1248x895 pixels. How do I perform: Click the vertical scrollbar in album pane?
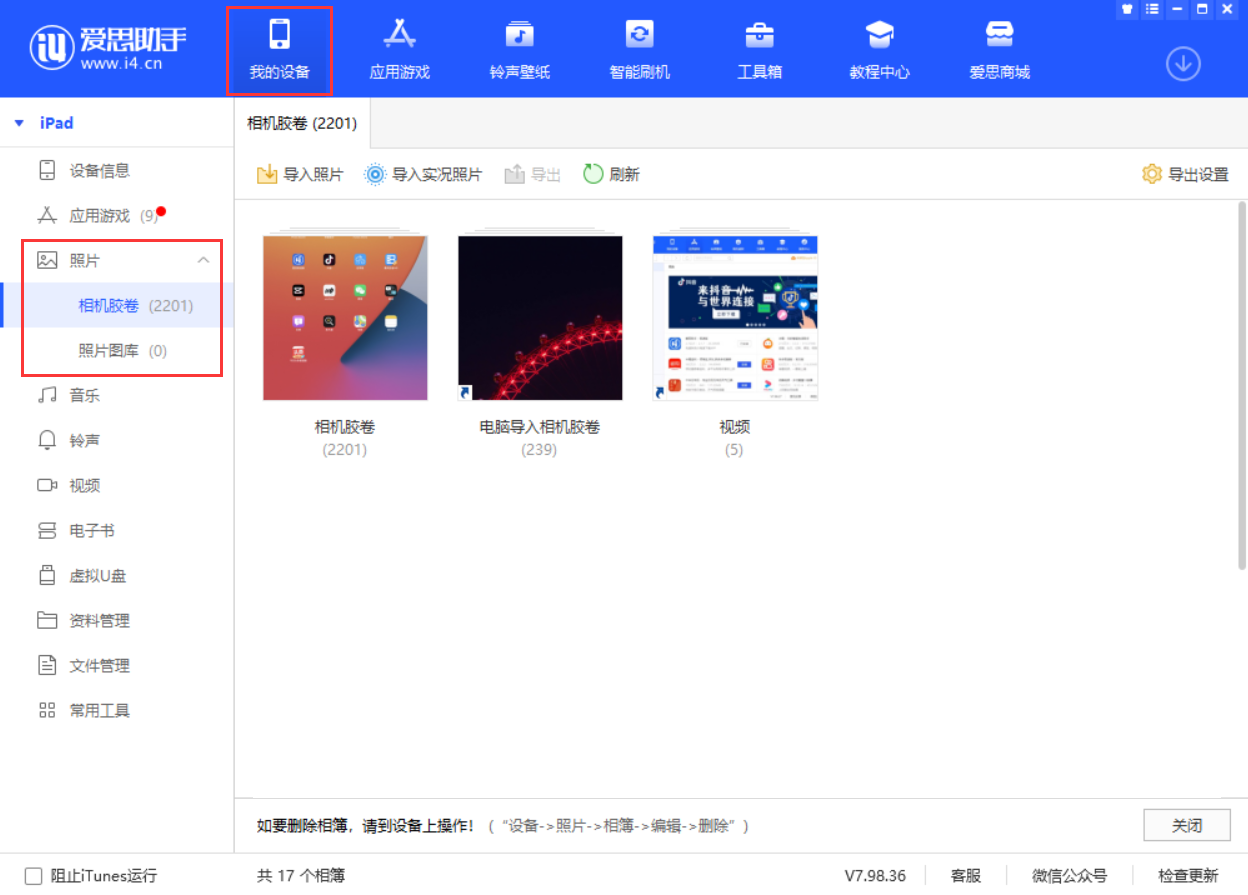[1242, 400]
